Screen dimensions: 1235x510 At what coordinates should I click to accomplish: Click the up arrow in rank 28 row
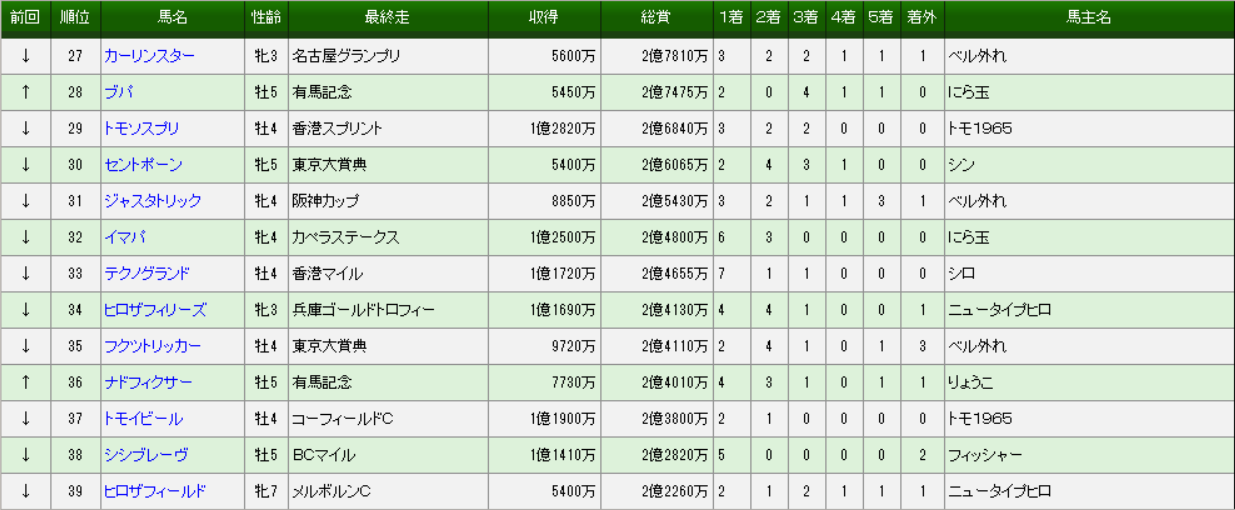click(25, 92)
